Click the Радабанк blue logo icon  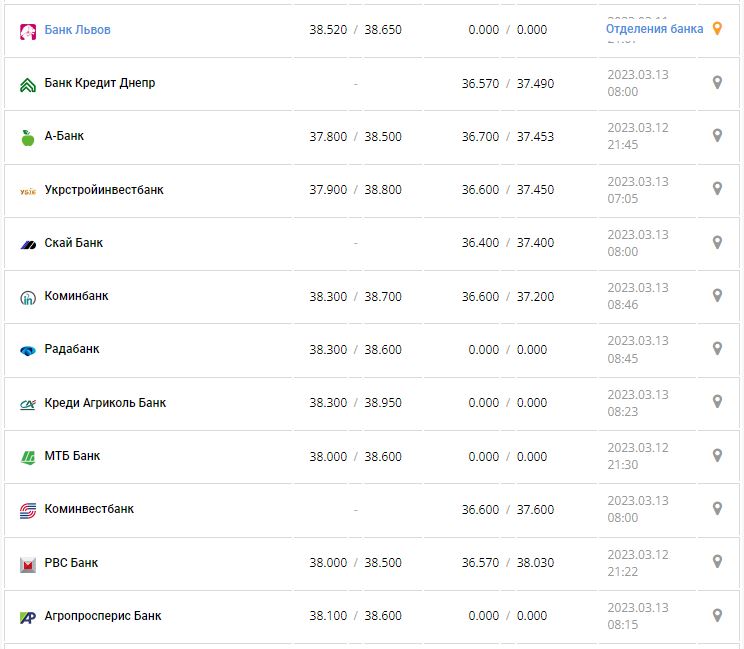(28, 350)
